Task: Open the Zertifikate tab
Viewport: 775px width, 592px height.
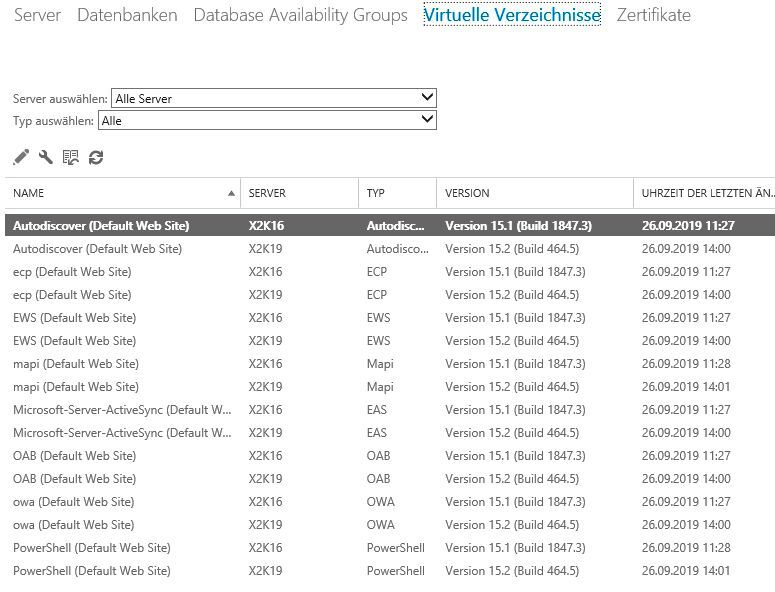Action: coord(653,15)
